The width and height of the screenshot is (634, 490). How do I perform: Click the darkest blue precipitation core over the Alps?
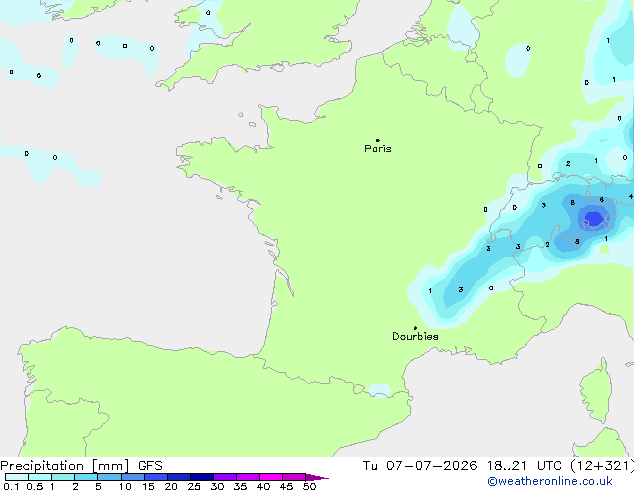594,219
